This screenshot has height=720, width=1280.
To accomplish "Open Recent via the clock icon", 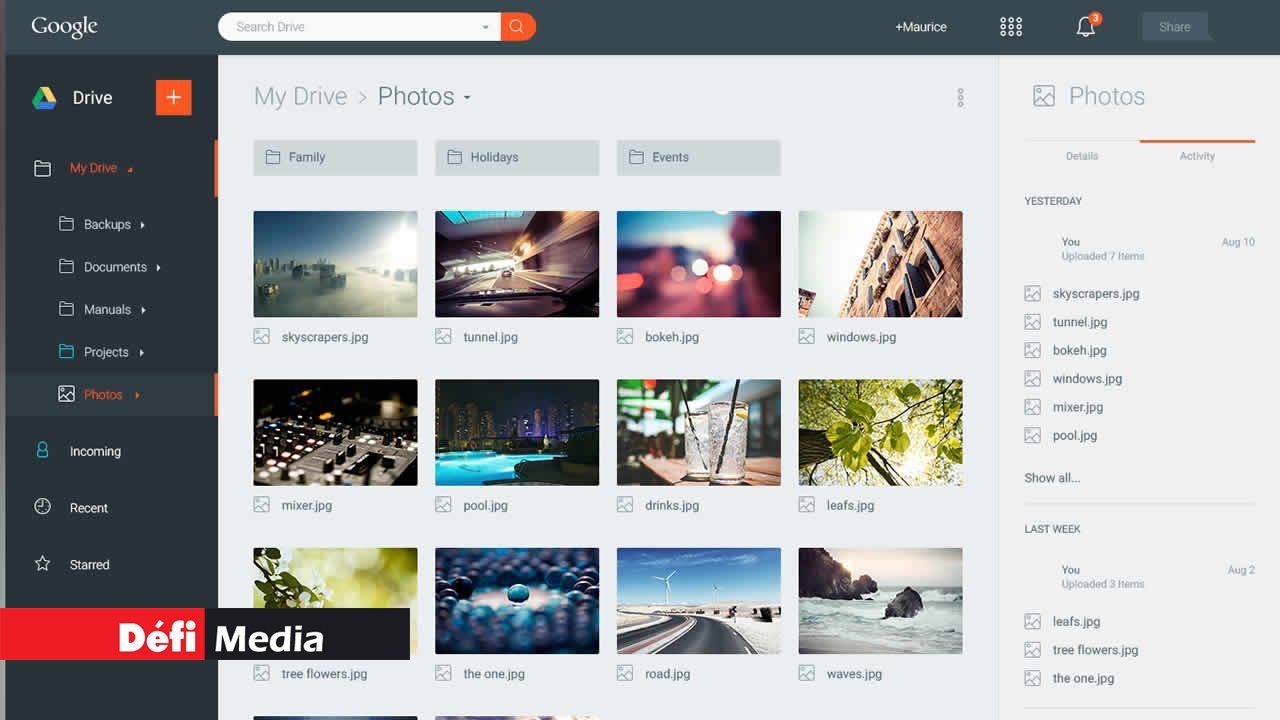I will click(x=42, y=507).
